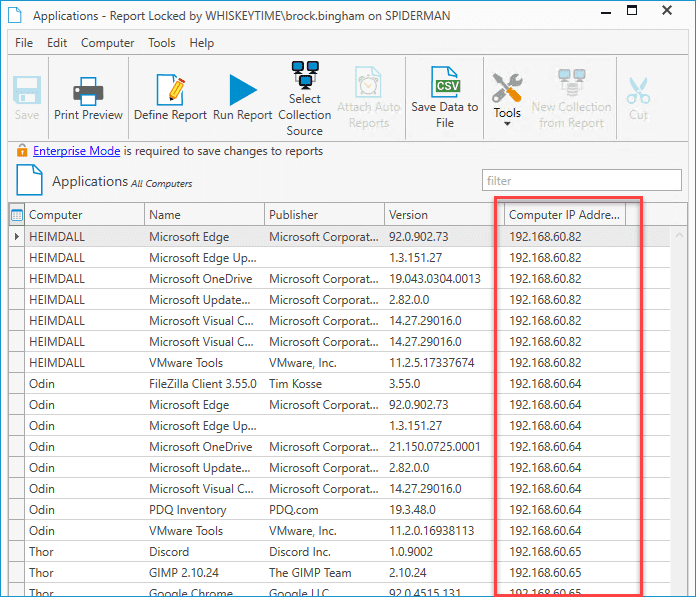
Task: Open the Computer menu
Action: coord(107,43)
